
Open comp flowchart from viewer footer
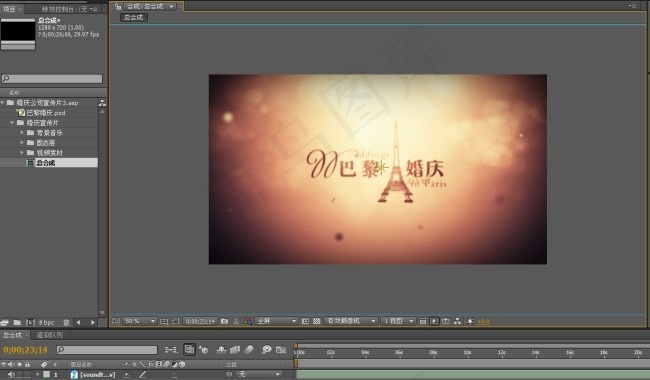click(457, 321)
